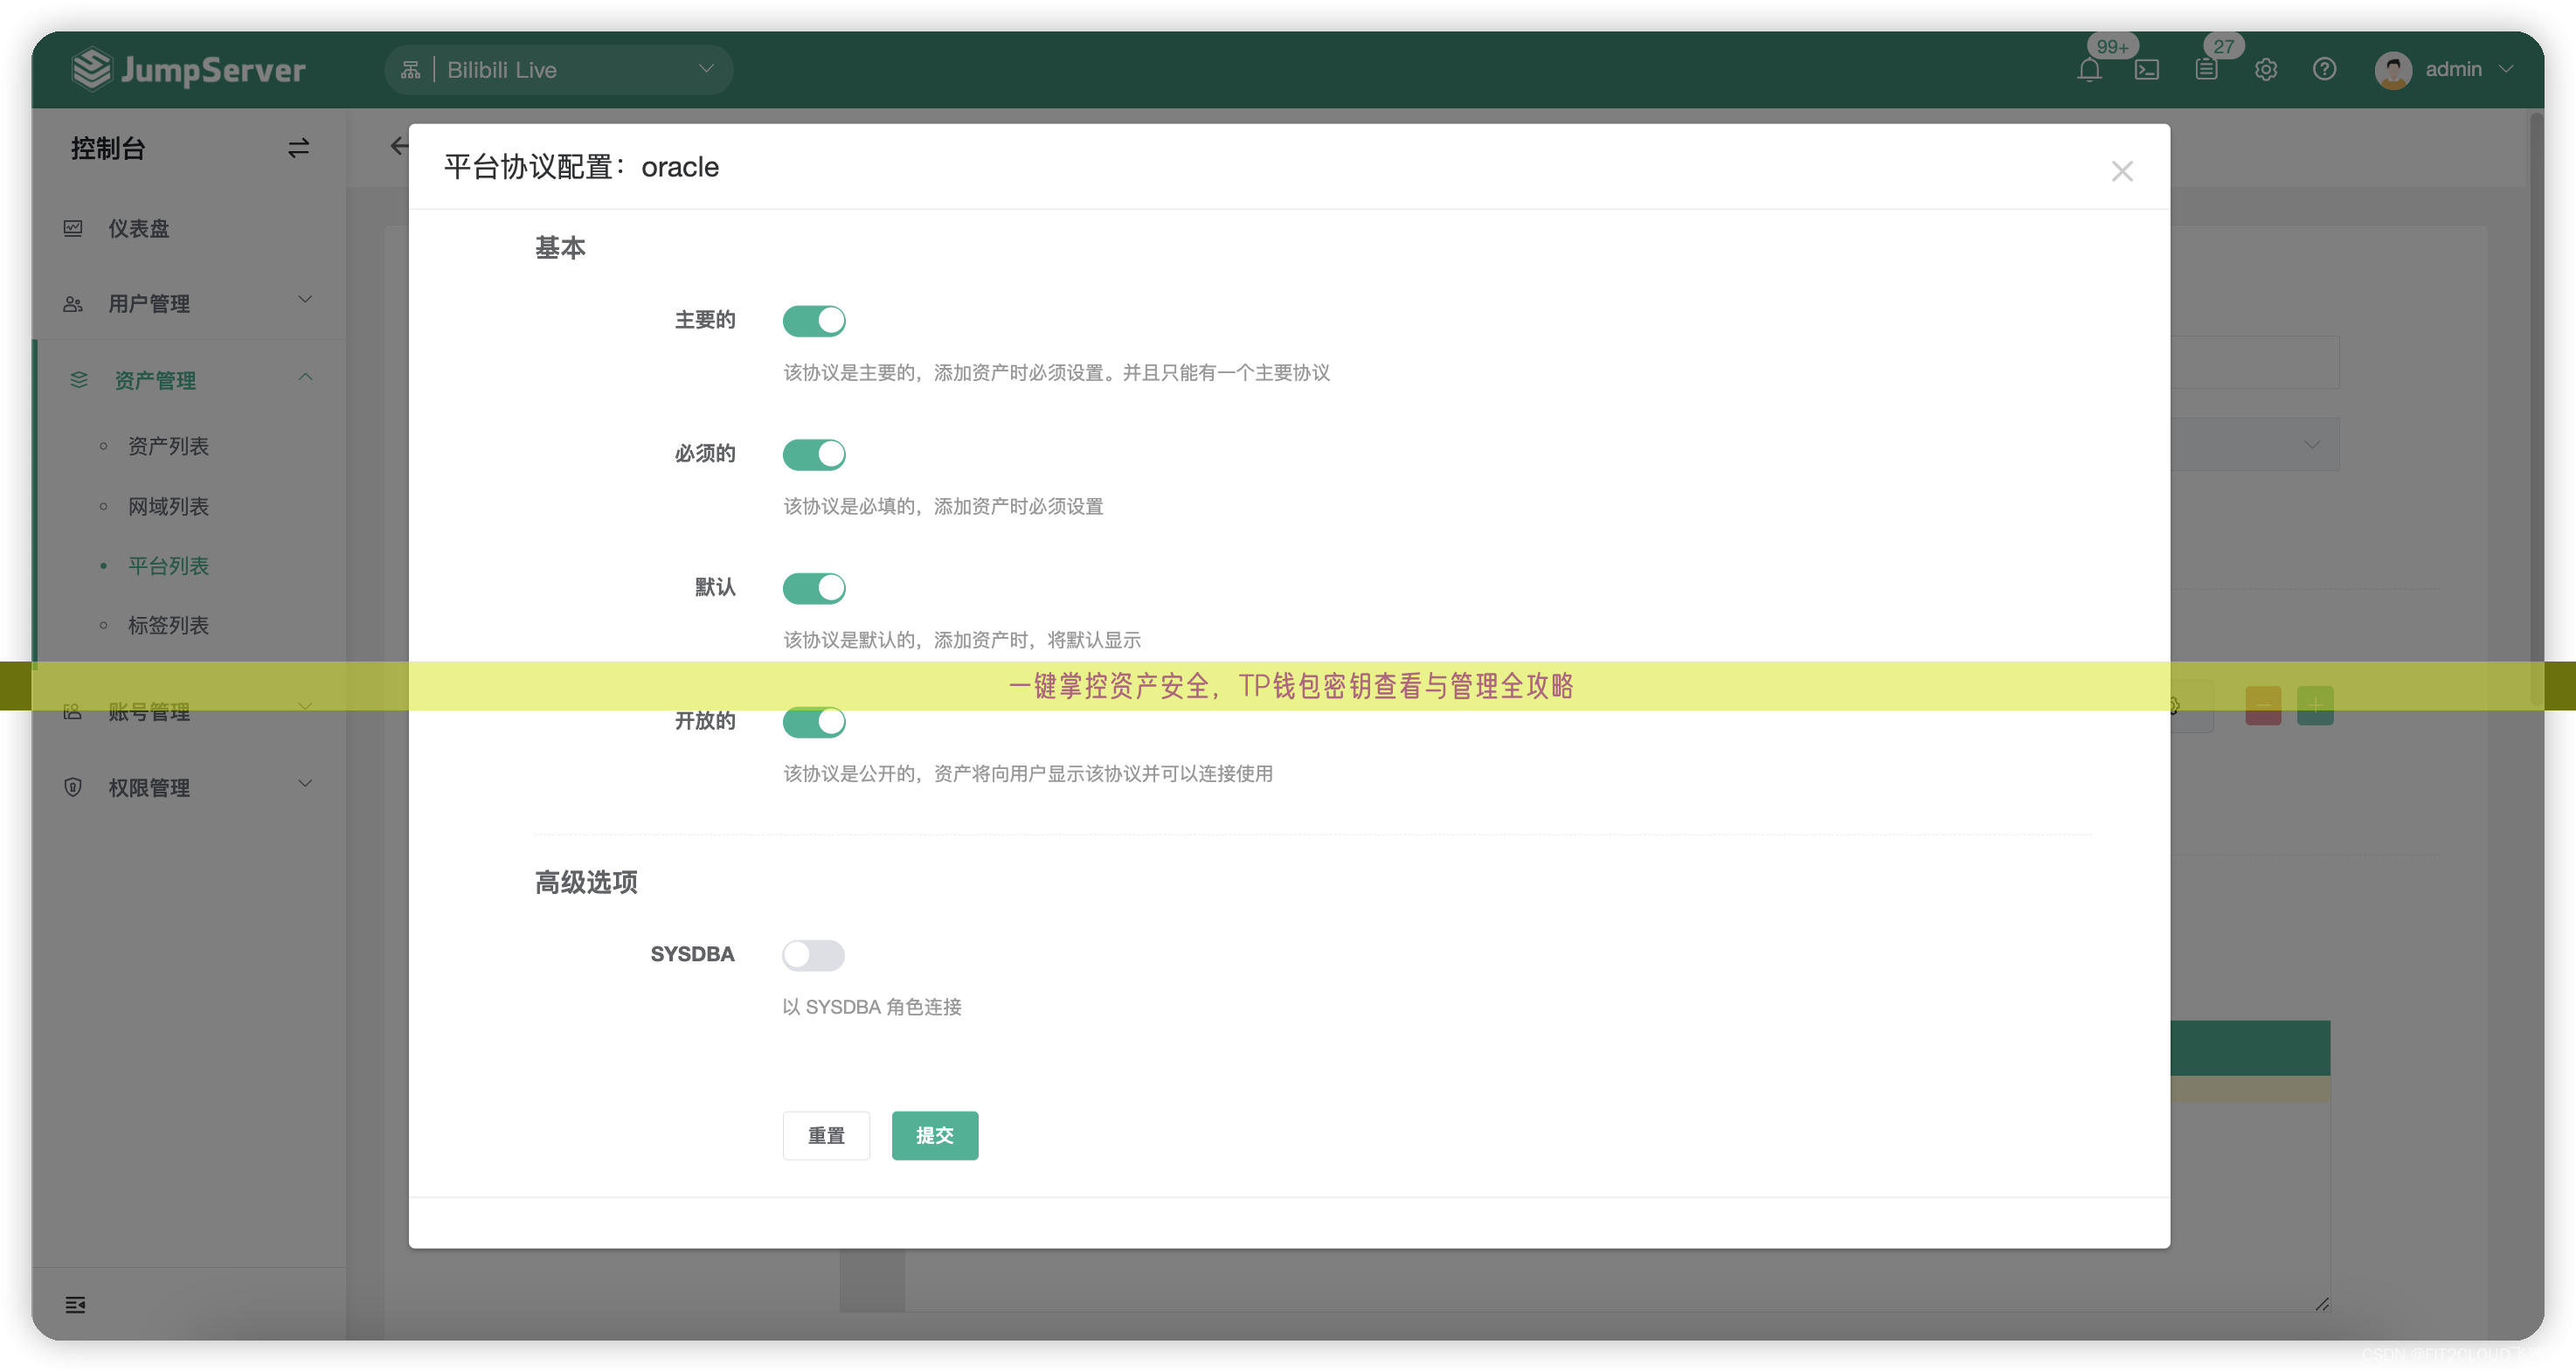Click the 资产管理 layers icon
Screen dimensions: 2576x1372
pyautogui.click(x=79, y=380)
